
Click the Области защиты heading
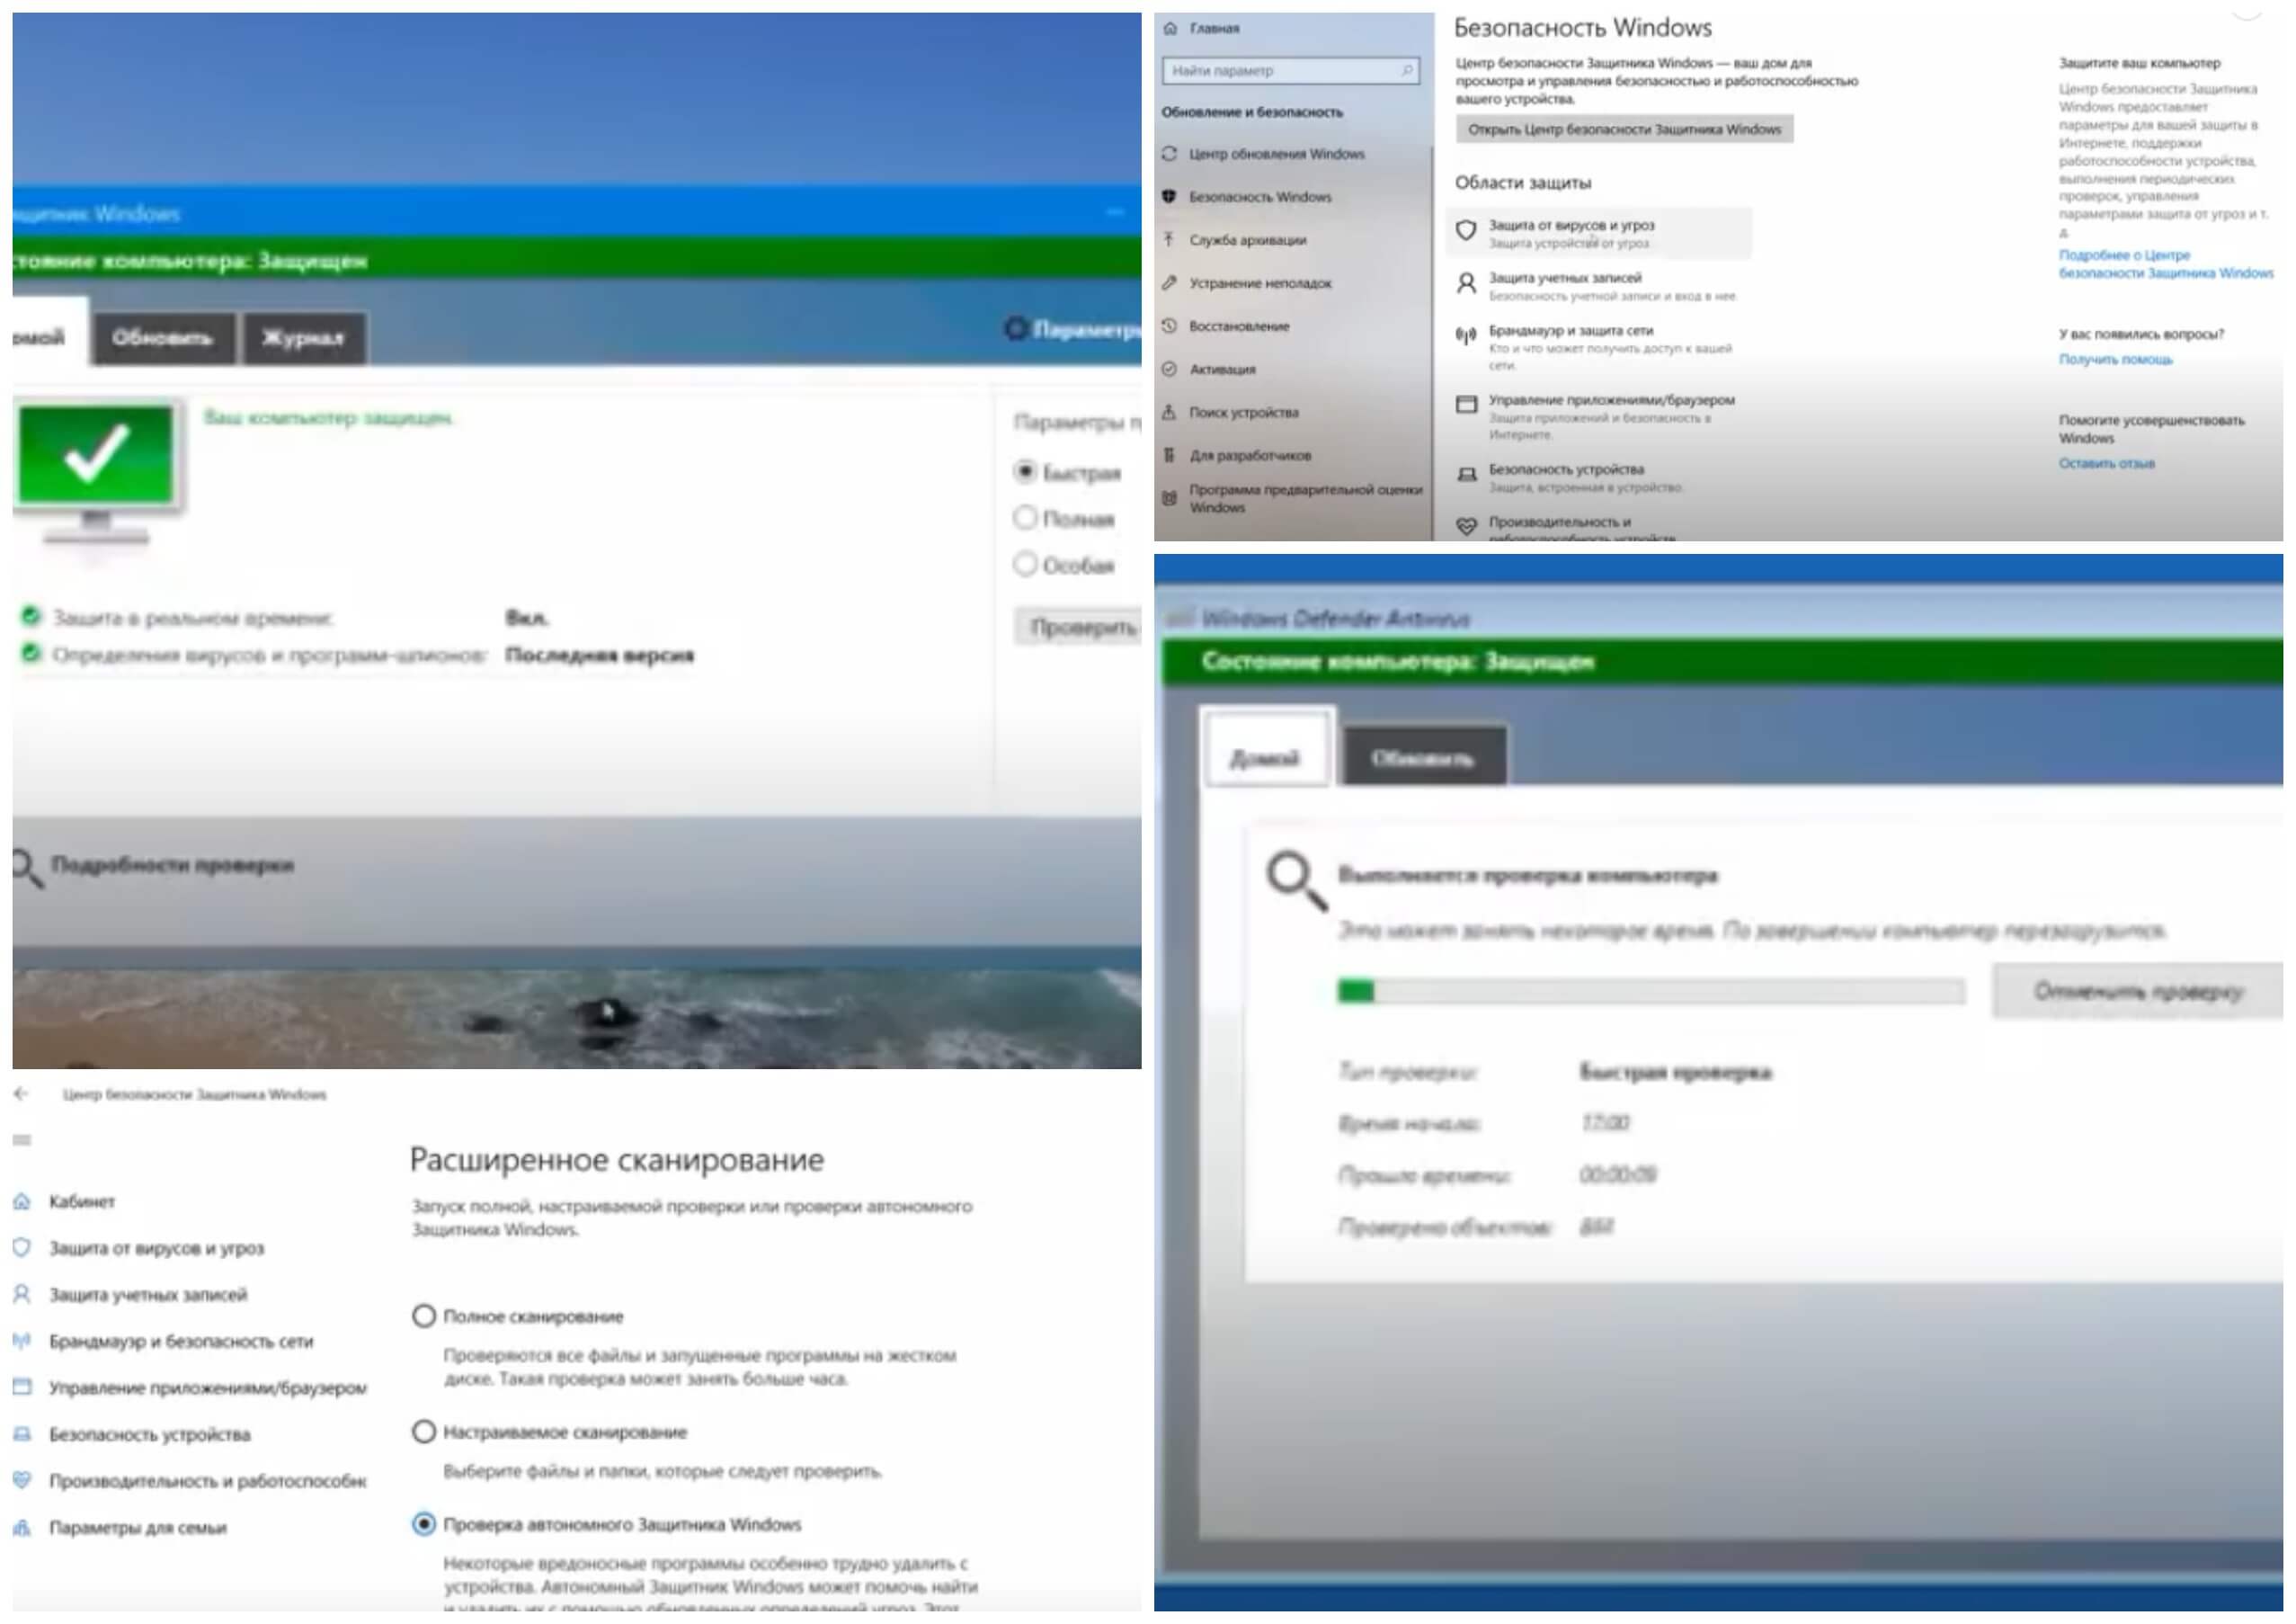(x=1522, y=183)
